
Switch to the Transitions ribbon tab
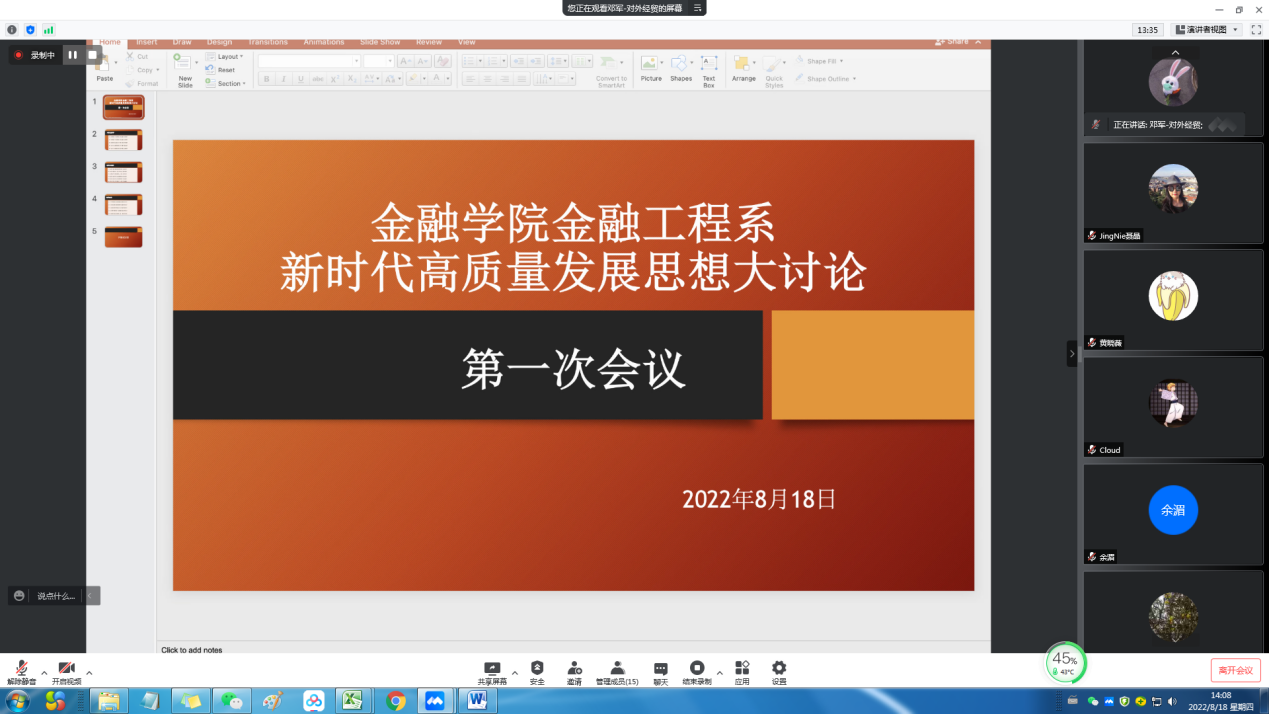(266, 42)
